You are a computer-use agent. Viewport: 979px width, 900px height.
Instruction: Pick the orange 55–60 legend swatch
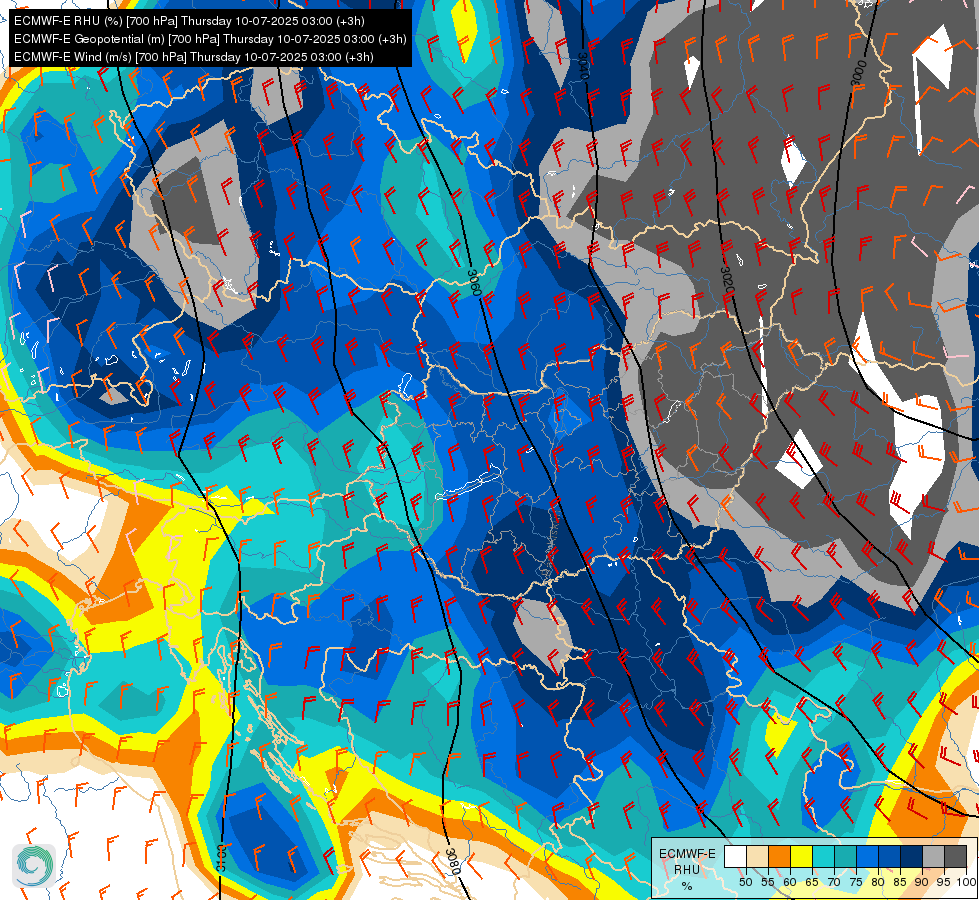780,856
